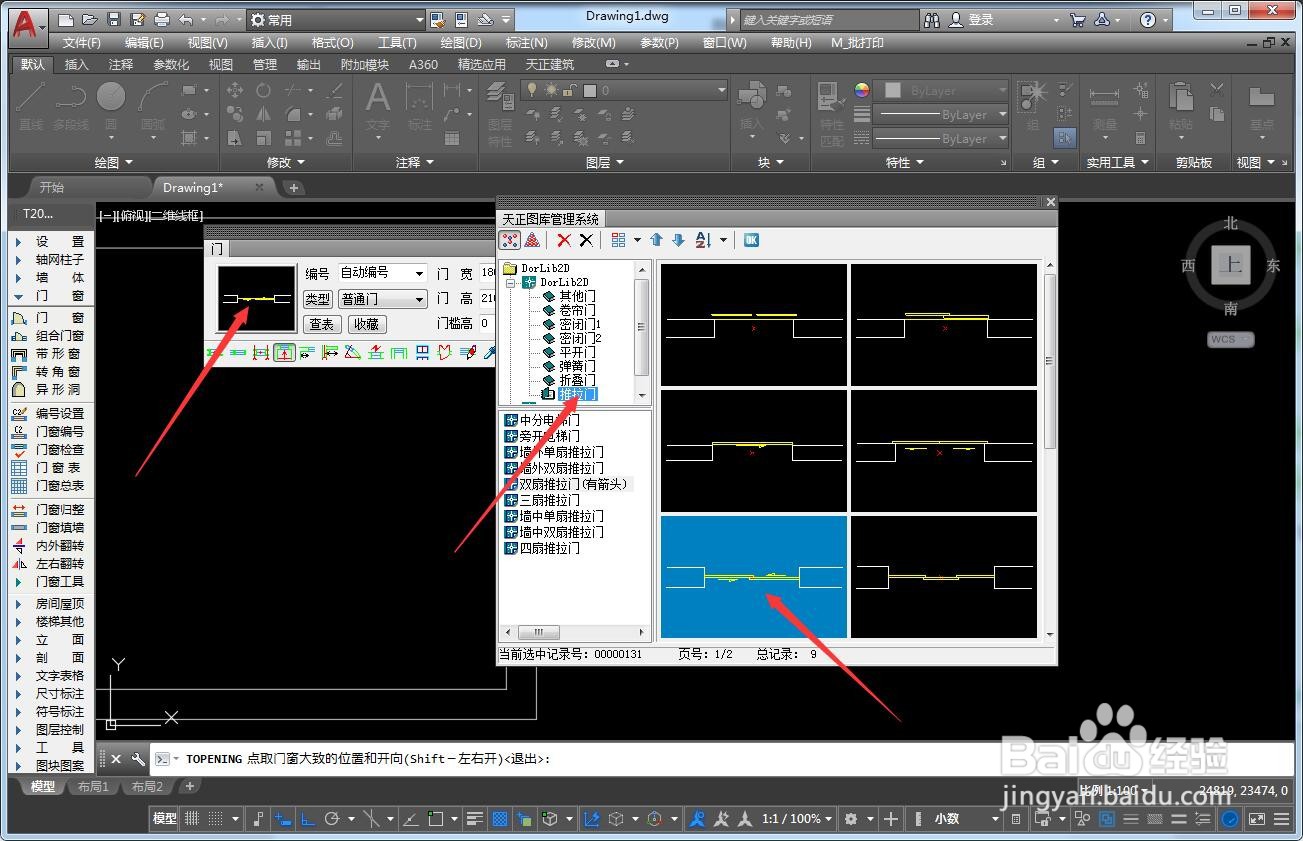
Task: Click the OK icon in library toolbar
Action: click(751, 240)
